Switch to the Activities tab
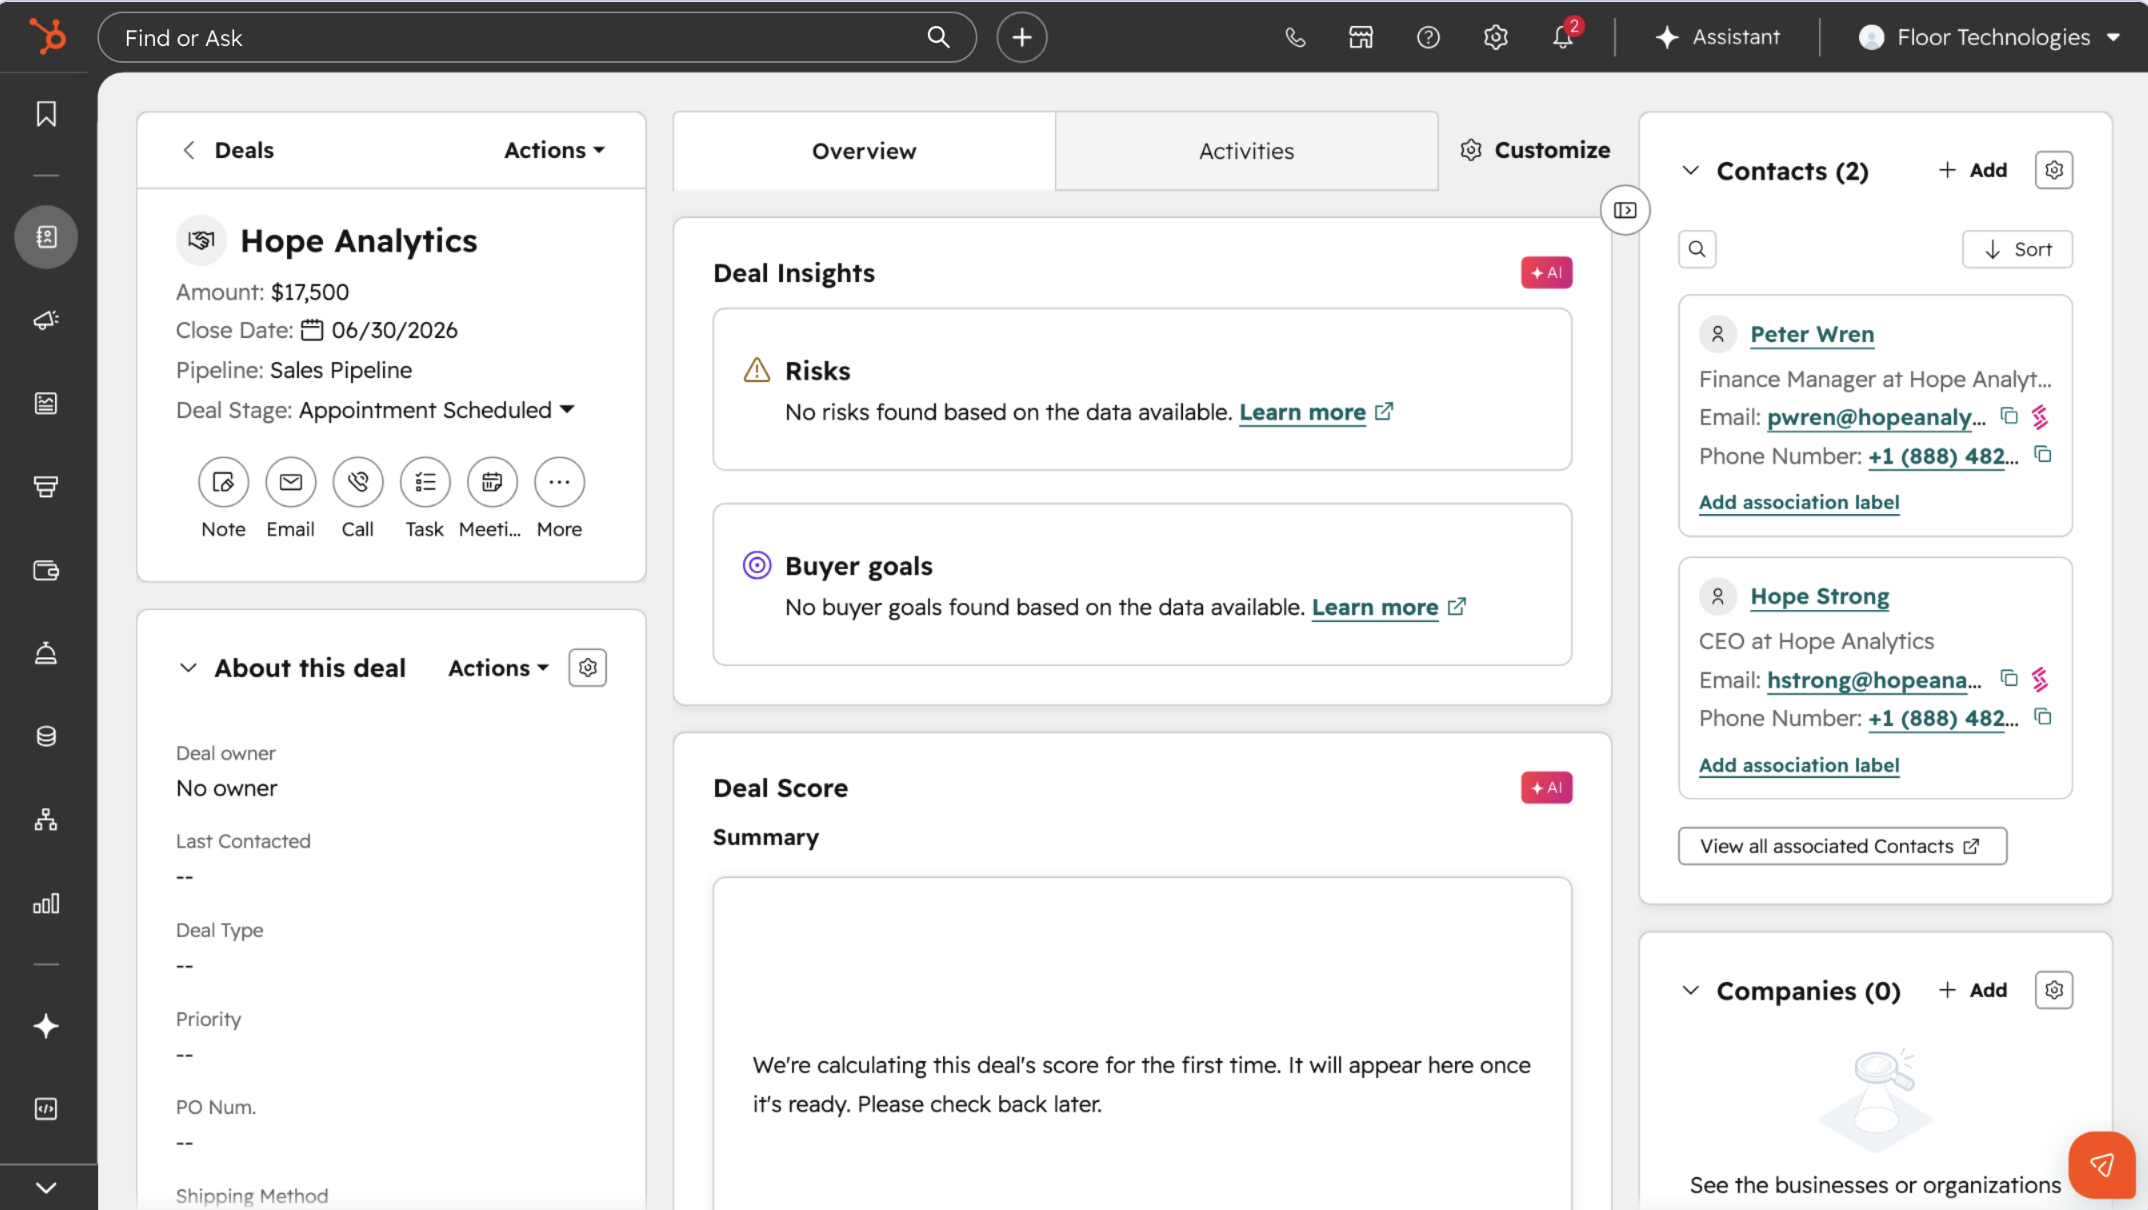Viewport: 2148px width, 1210px height. 1246,151
